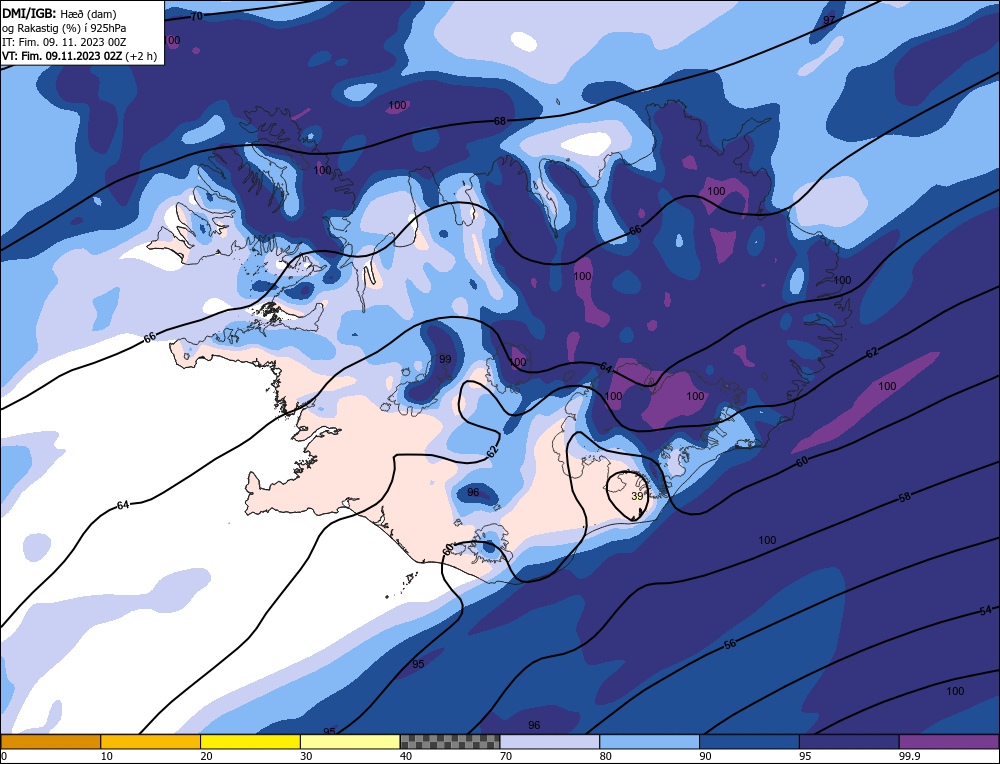
Task: Click the '80' legend tick label
Action: point(605,756)
